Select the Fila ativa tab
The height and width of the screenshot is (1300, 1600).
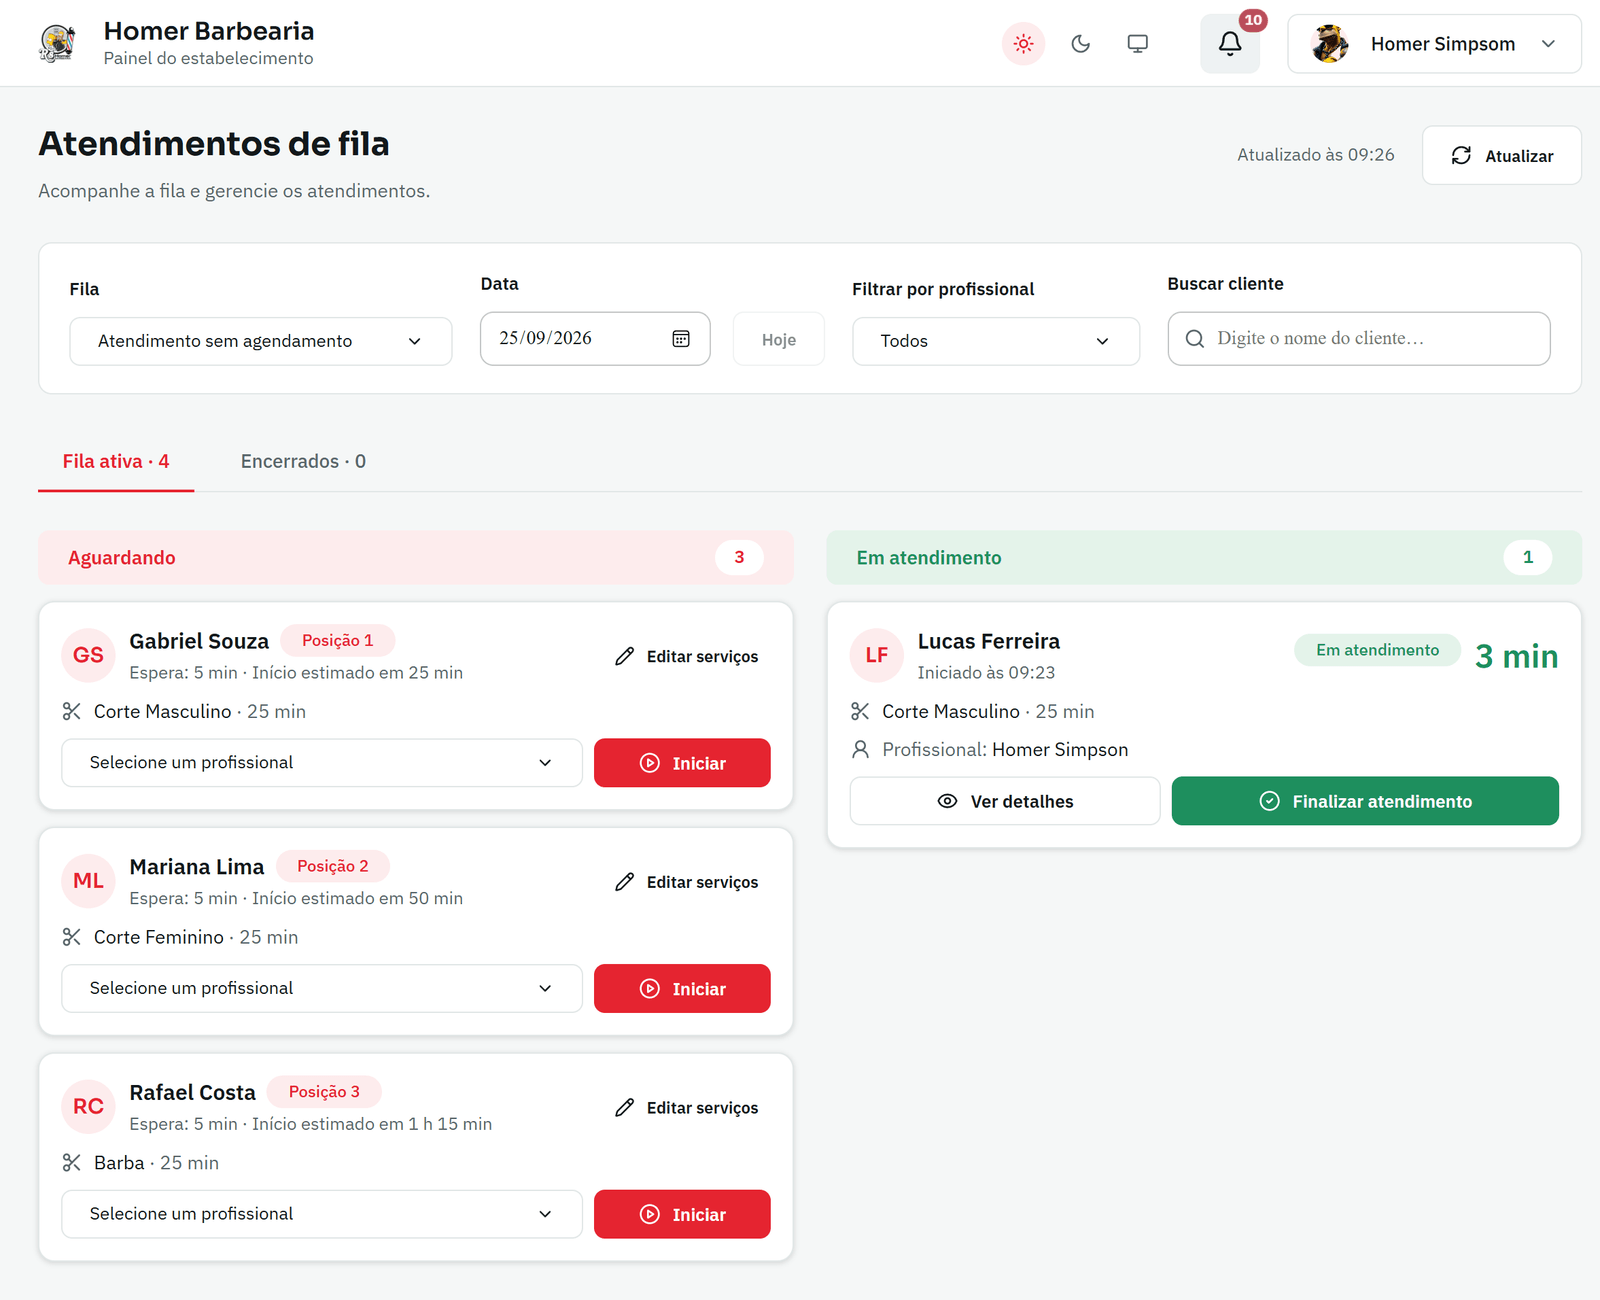(x=116, y=461)
